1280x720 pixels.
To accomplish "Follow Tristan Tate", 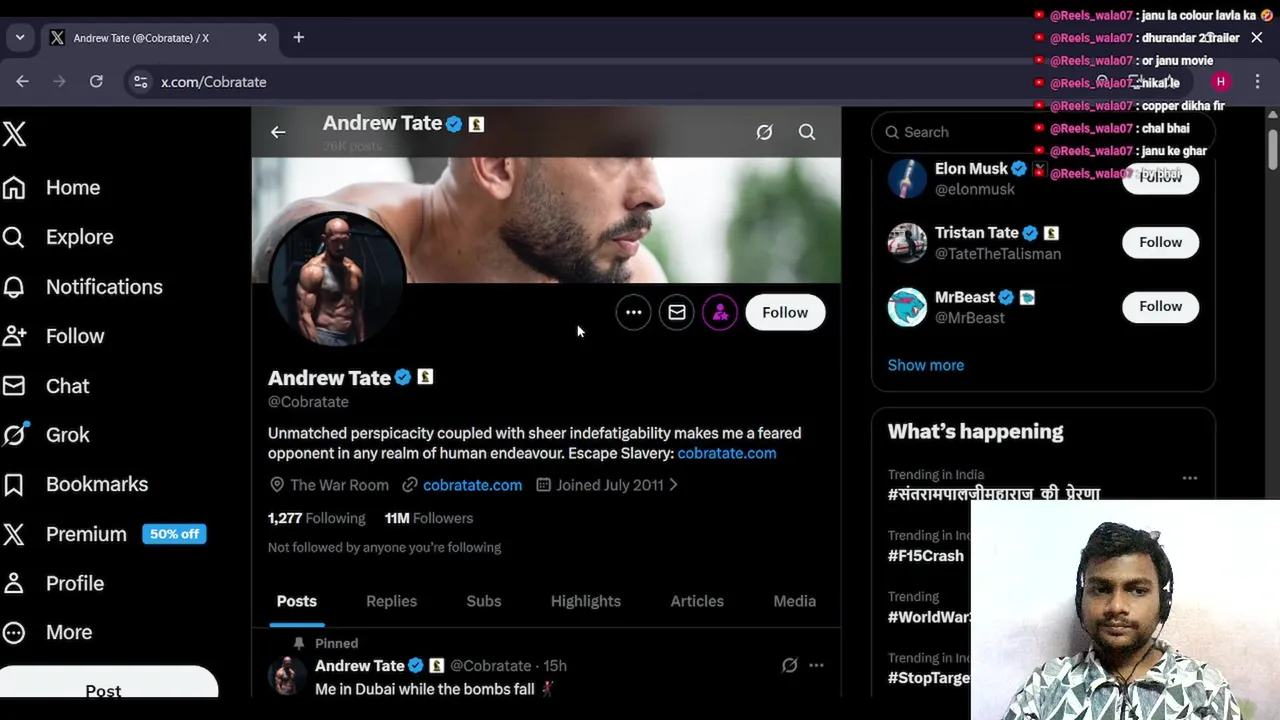I will [x=1160, y=242].
